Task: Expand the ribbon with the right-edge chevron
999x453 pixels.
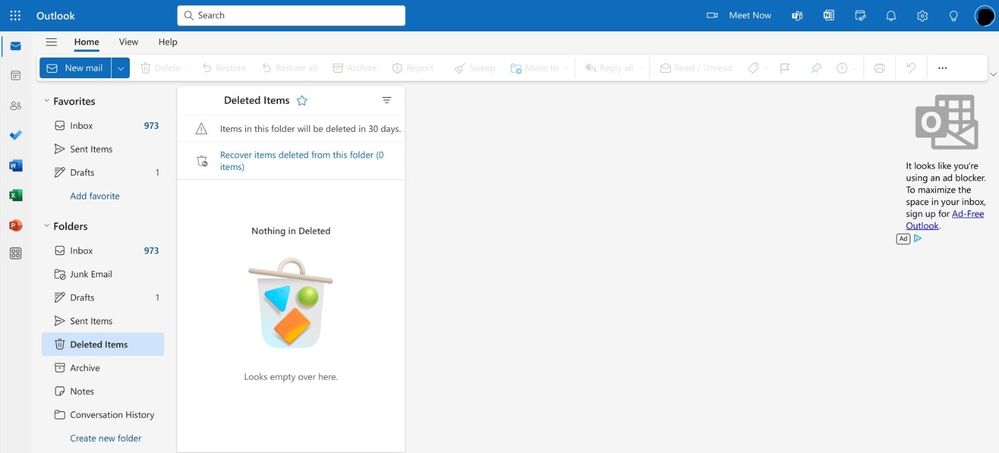Action: pyautogui.click(x=993, y=75)
